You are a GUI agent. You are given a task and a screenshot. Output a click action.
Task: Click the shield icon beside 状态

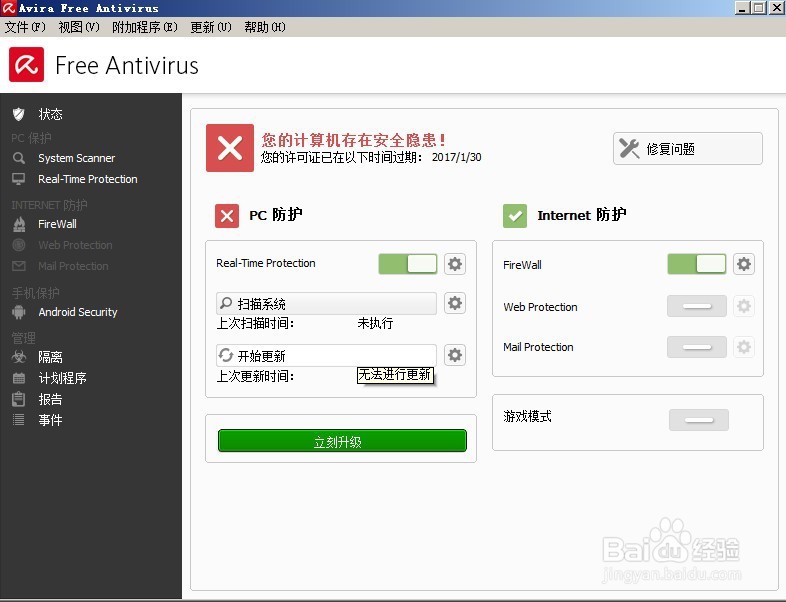(19, 114)
